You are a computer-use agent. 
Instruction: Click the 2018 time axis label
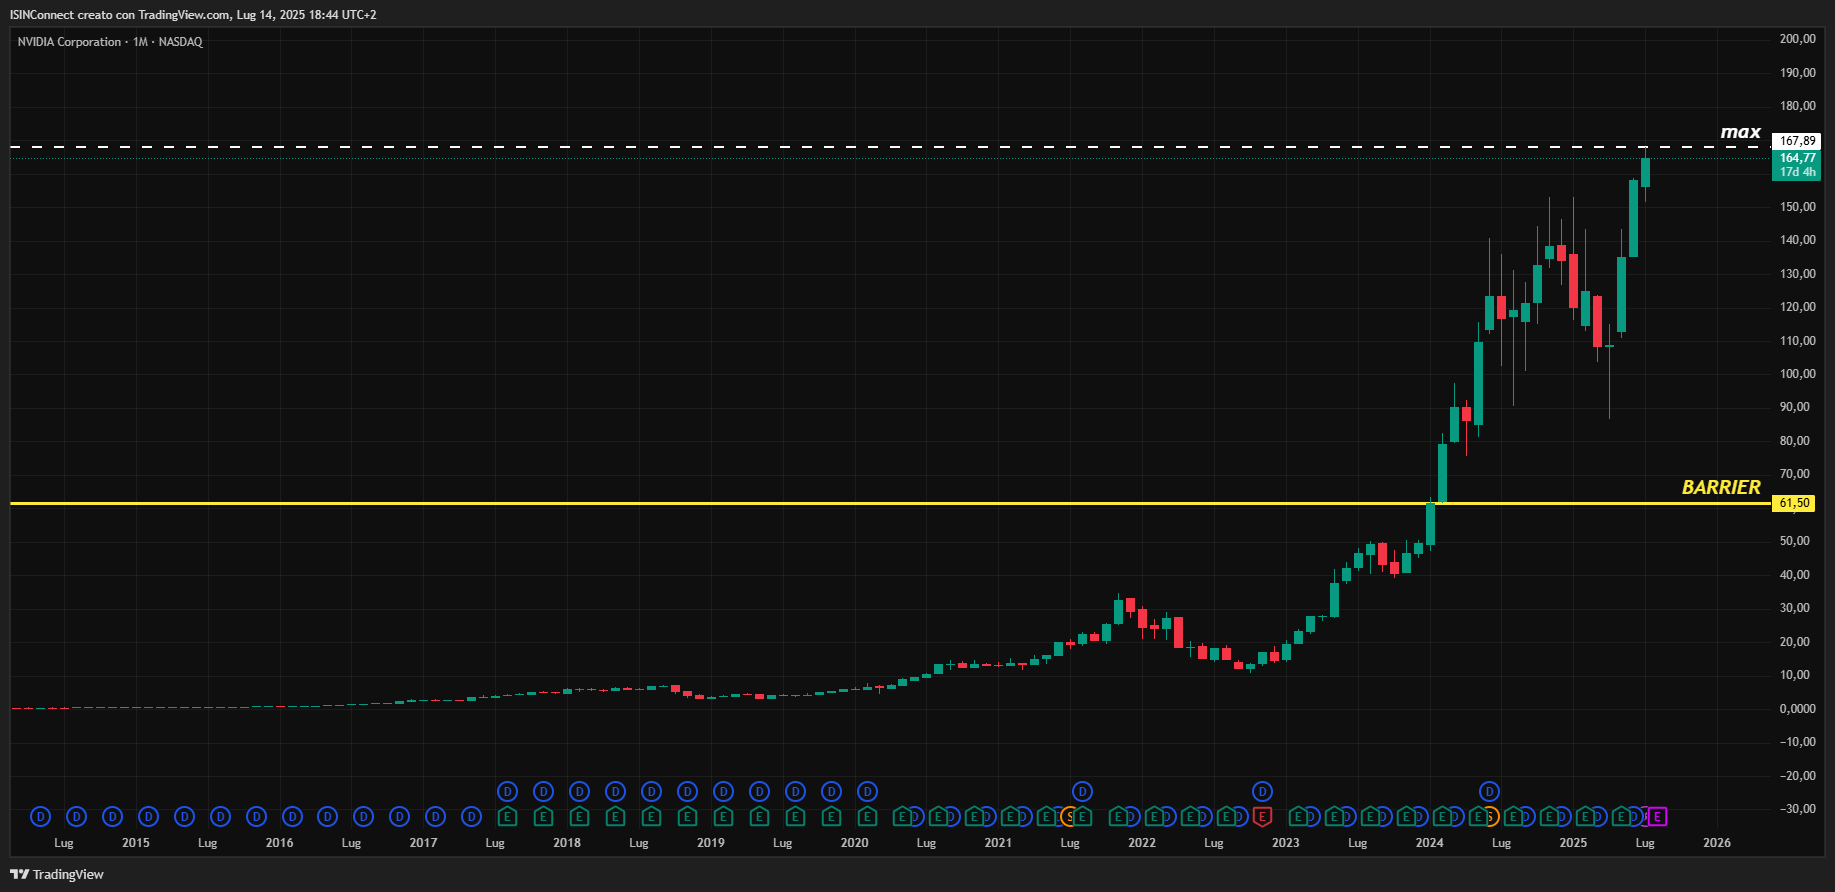point(567,843)
